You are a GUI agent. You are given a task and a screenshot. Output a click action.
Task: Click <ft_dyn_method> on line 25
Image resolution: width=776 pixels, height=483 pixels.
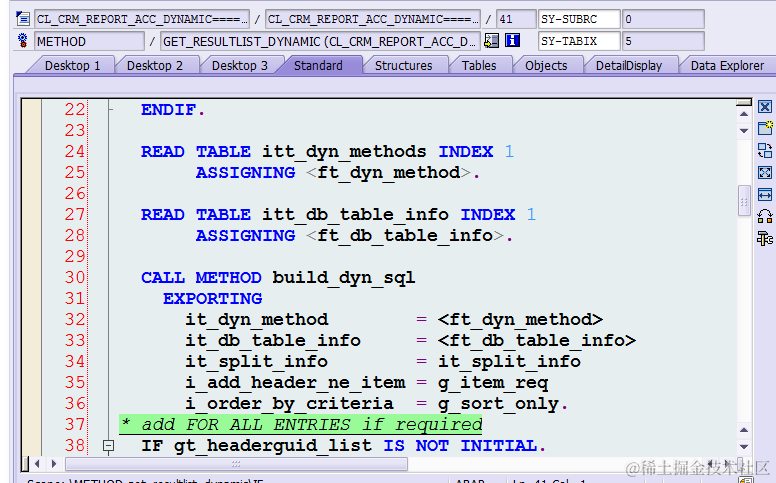click(388, 172)
